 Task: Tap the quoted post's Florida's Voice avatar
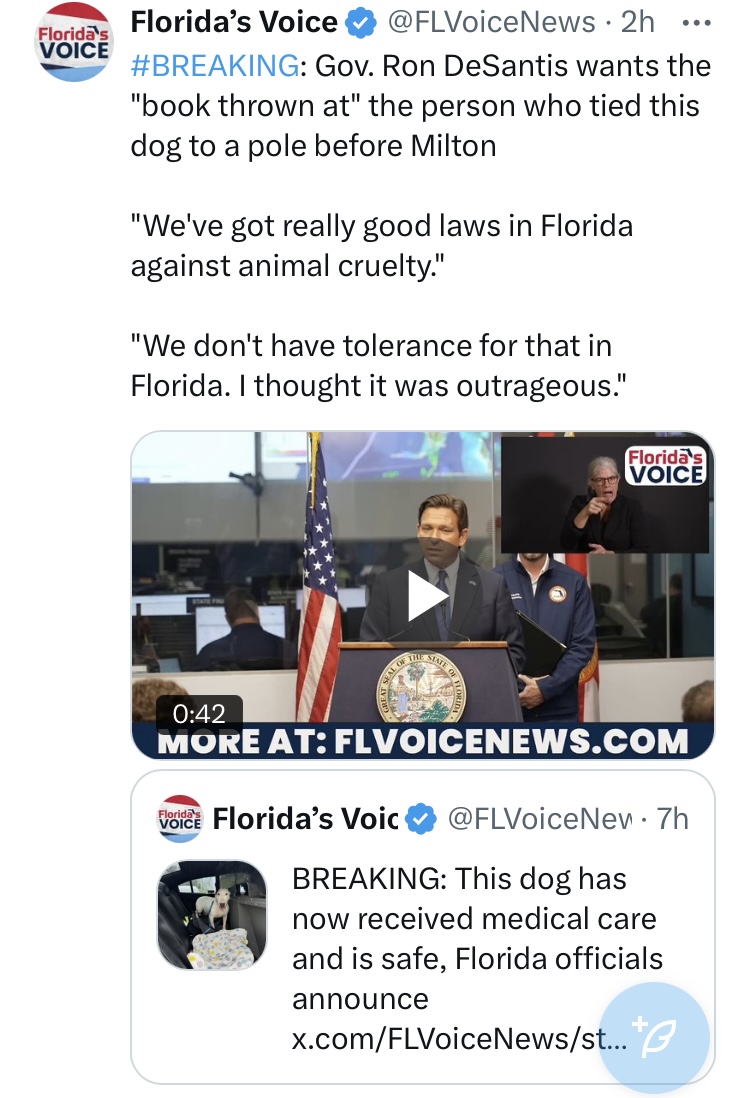(x=179, y=818)
